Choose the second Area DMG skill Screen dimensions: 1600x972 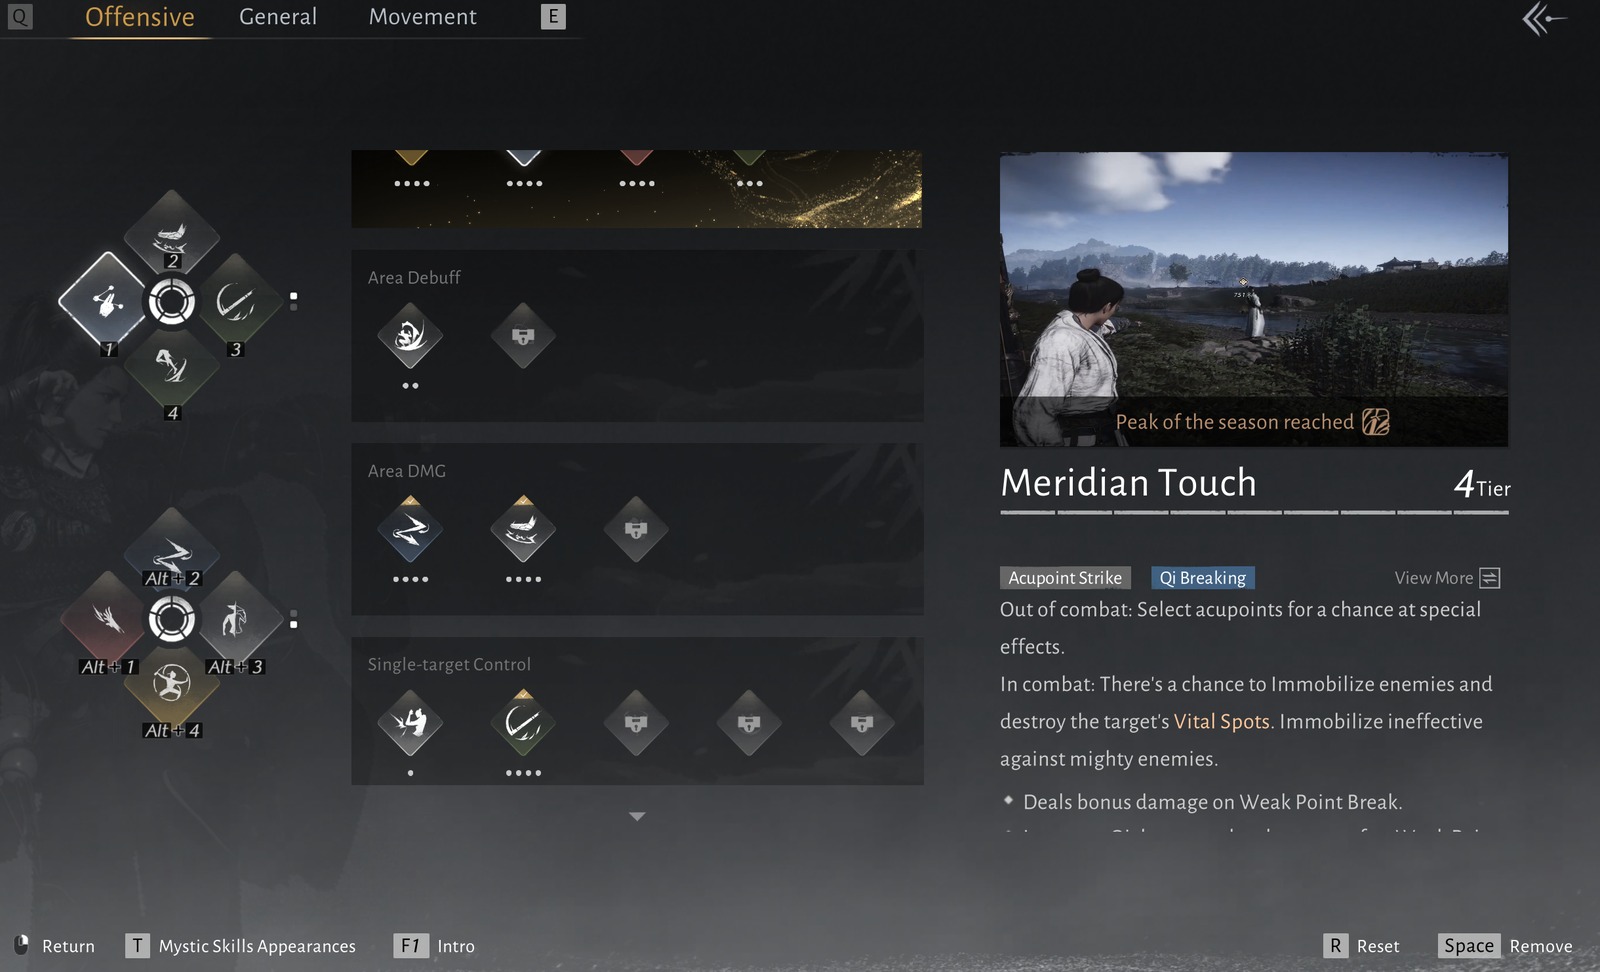pyautogui.click(x=523, y=529)
